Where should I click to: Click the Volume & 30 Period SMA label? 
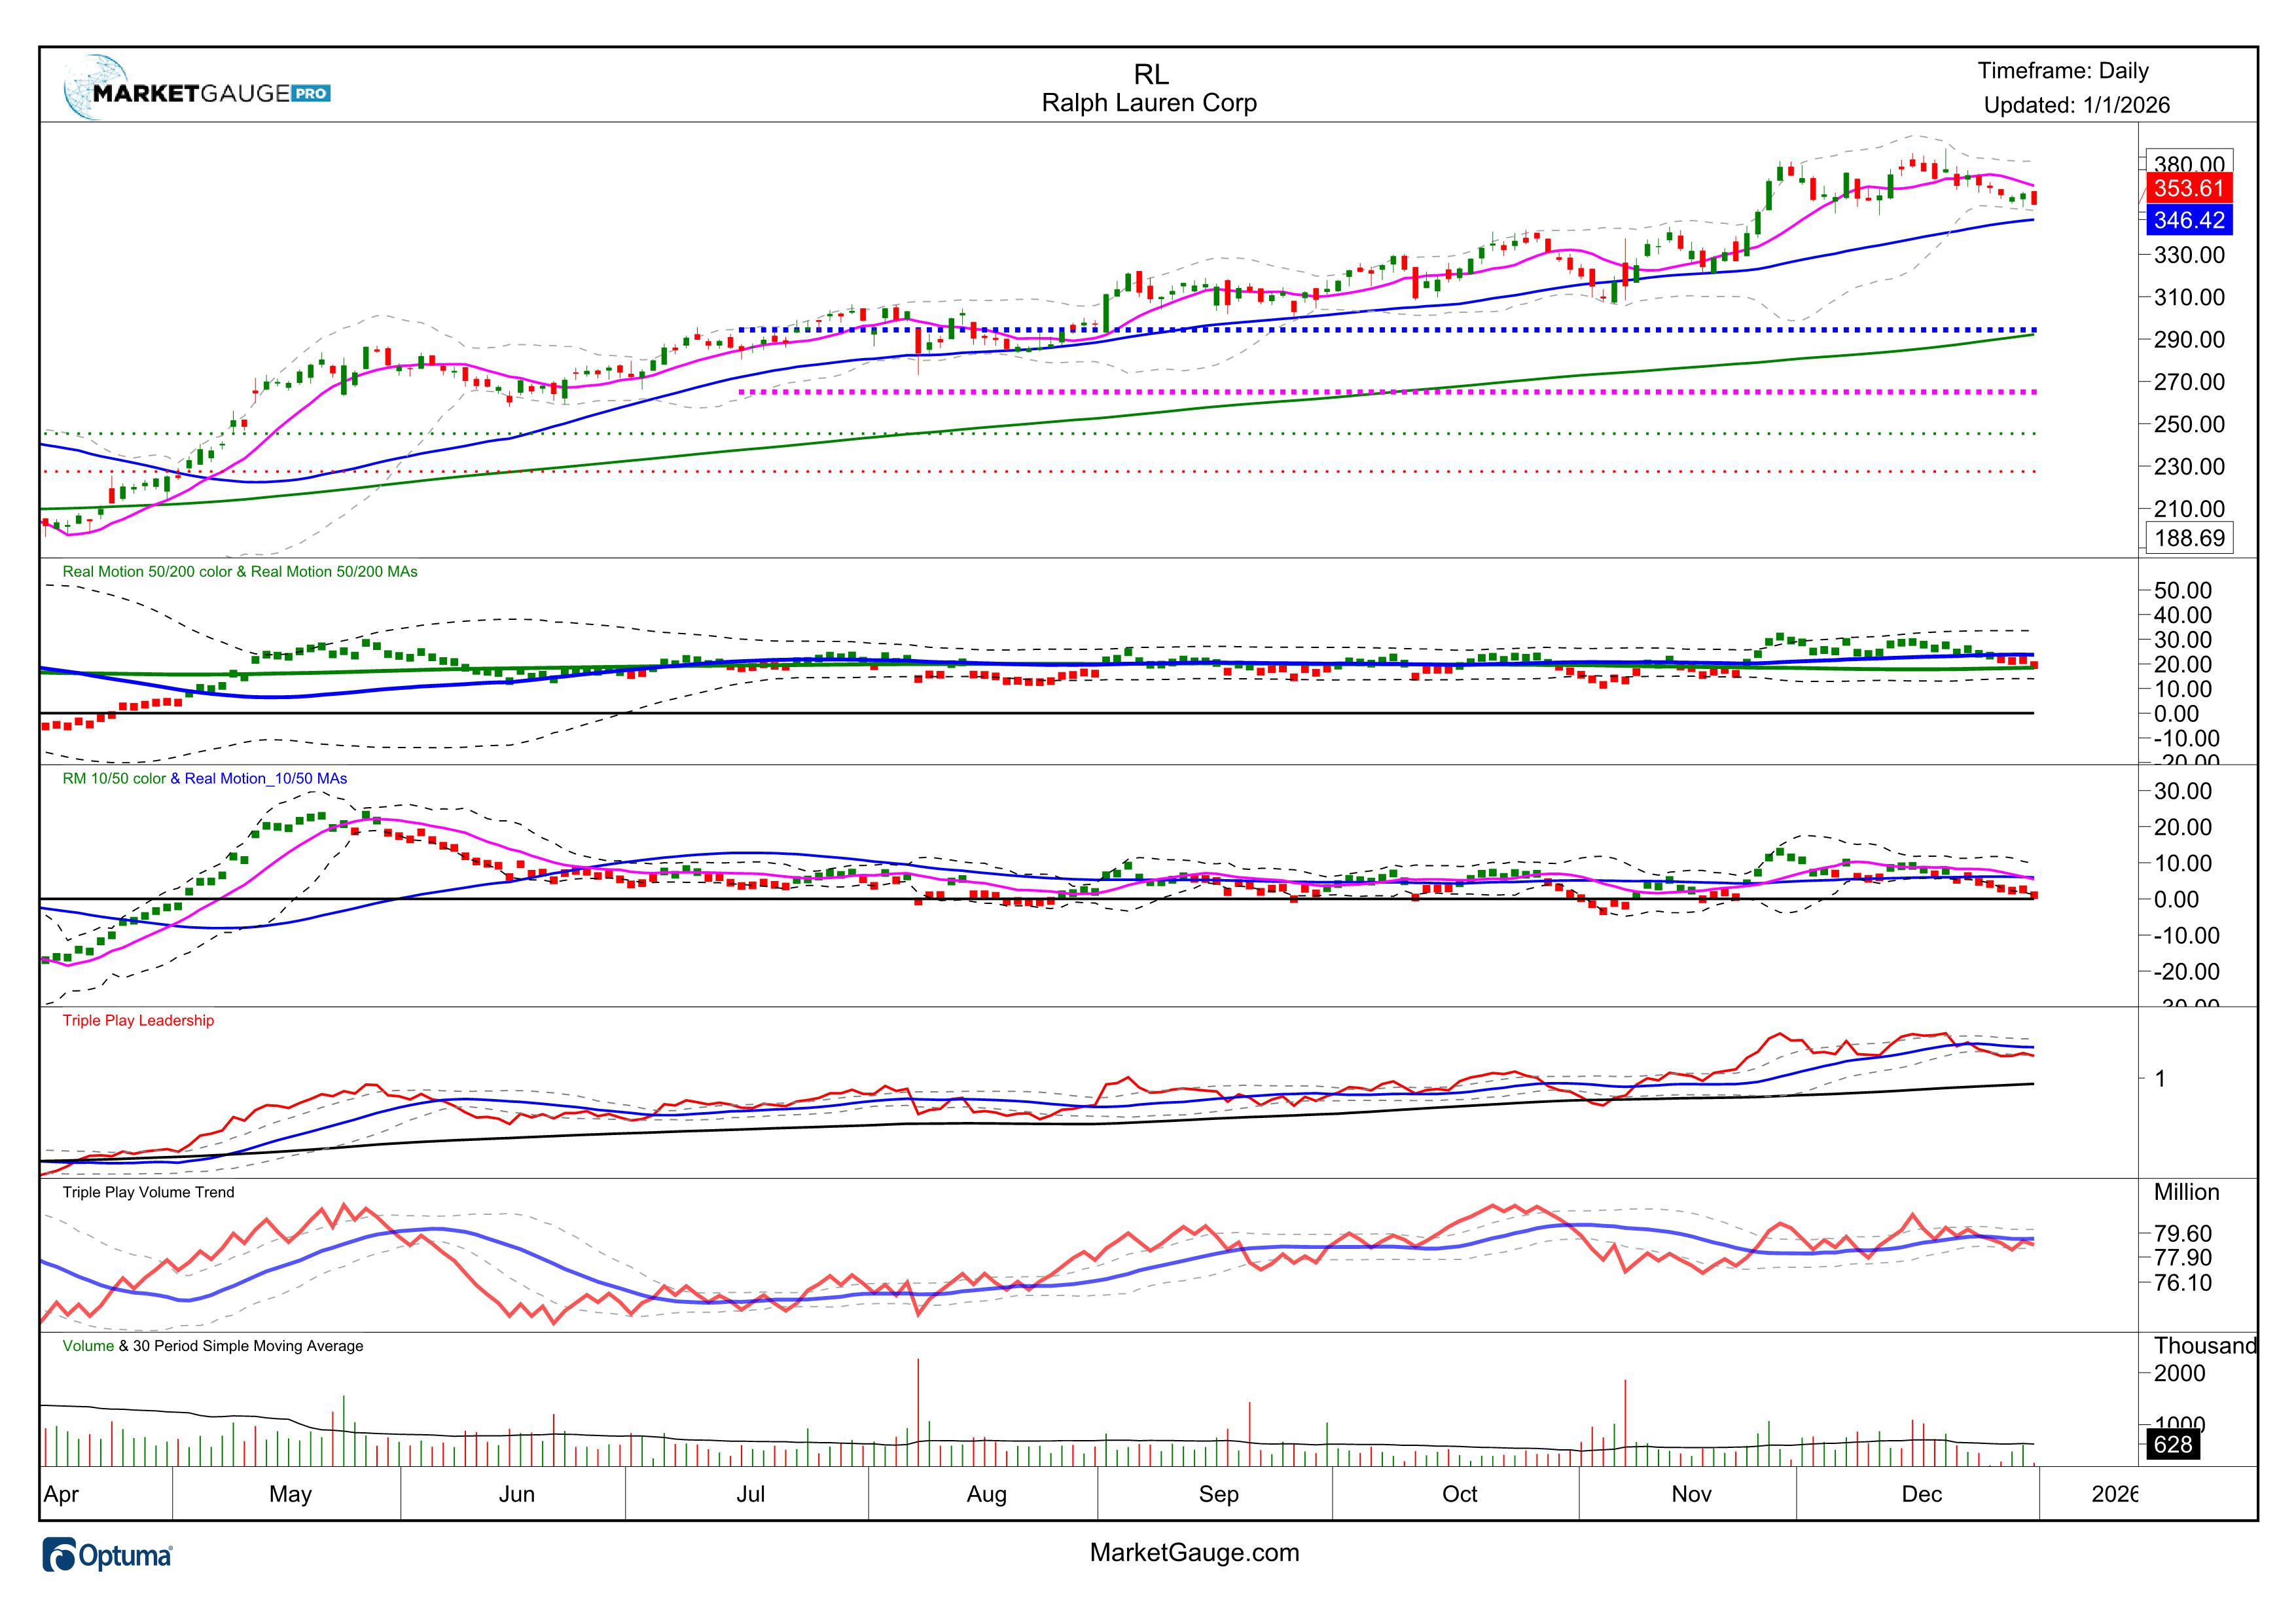(212, 1347)
